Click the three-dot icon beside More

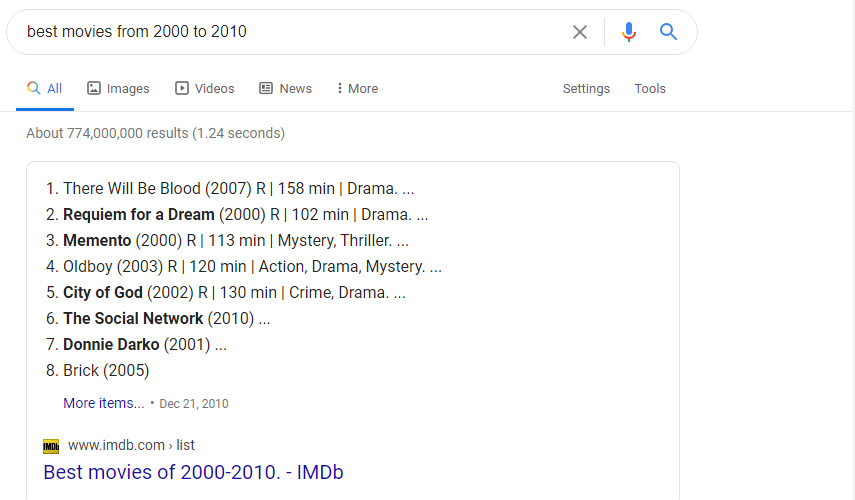[340, 88]
